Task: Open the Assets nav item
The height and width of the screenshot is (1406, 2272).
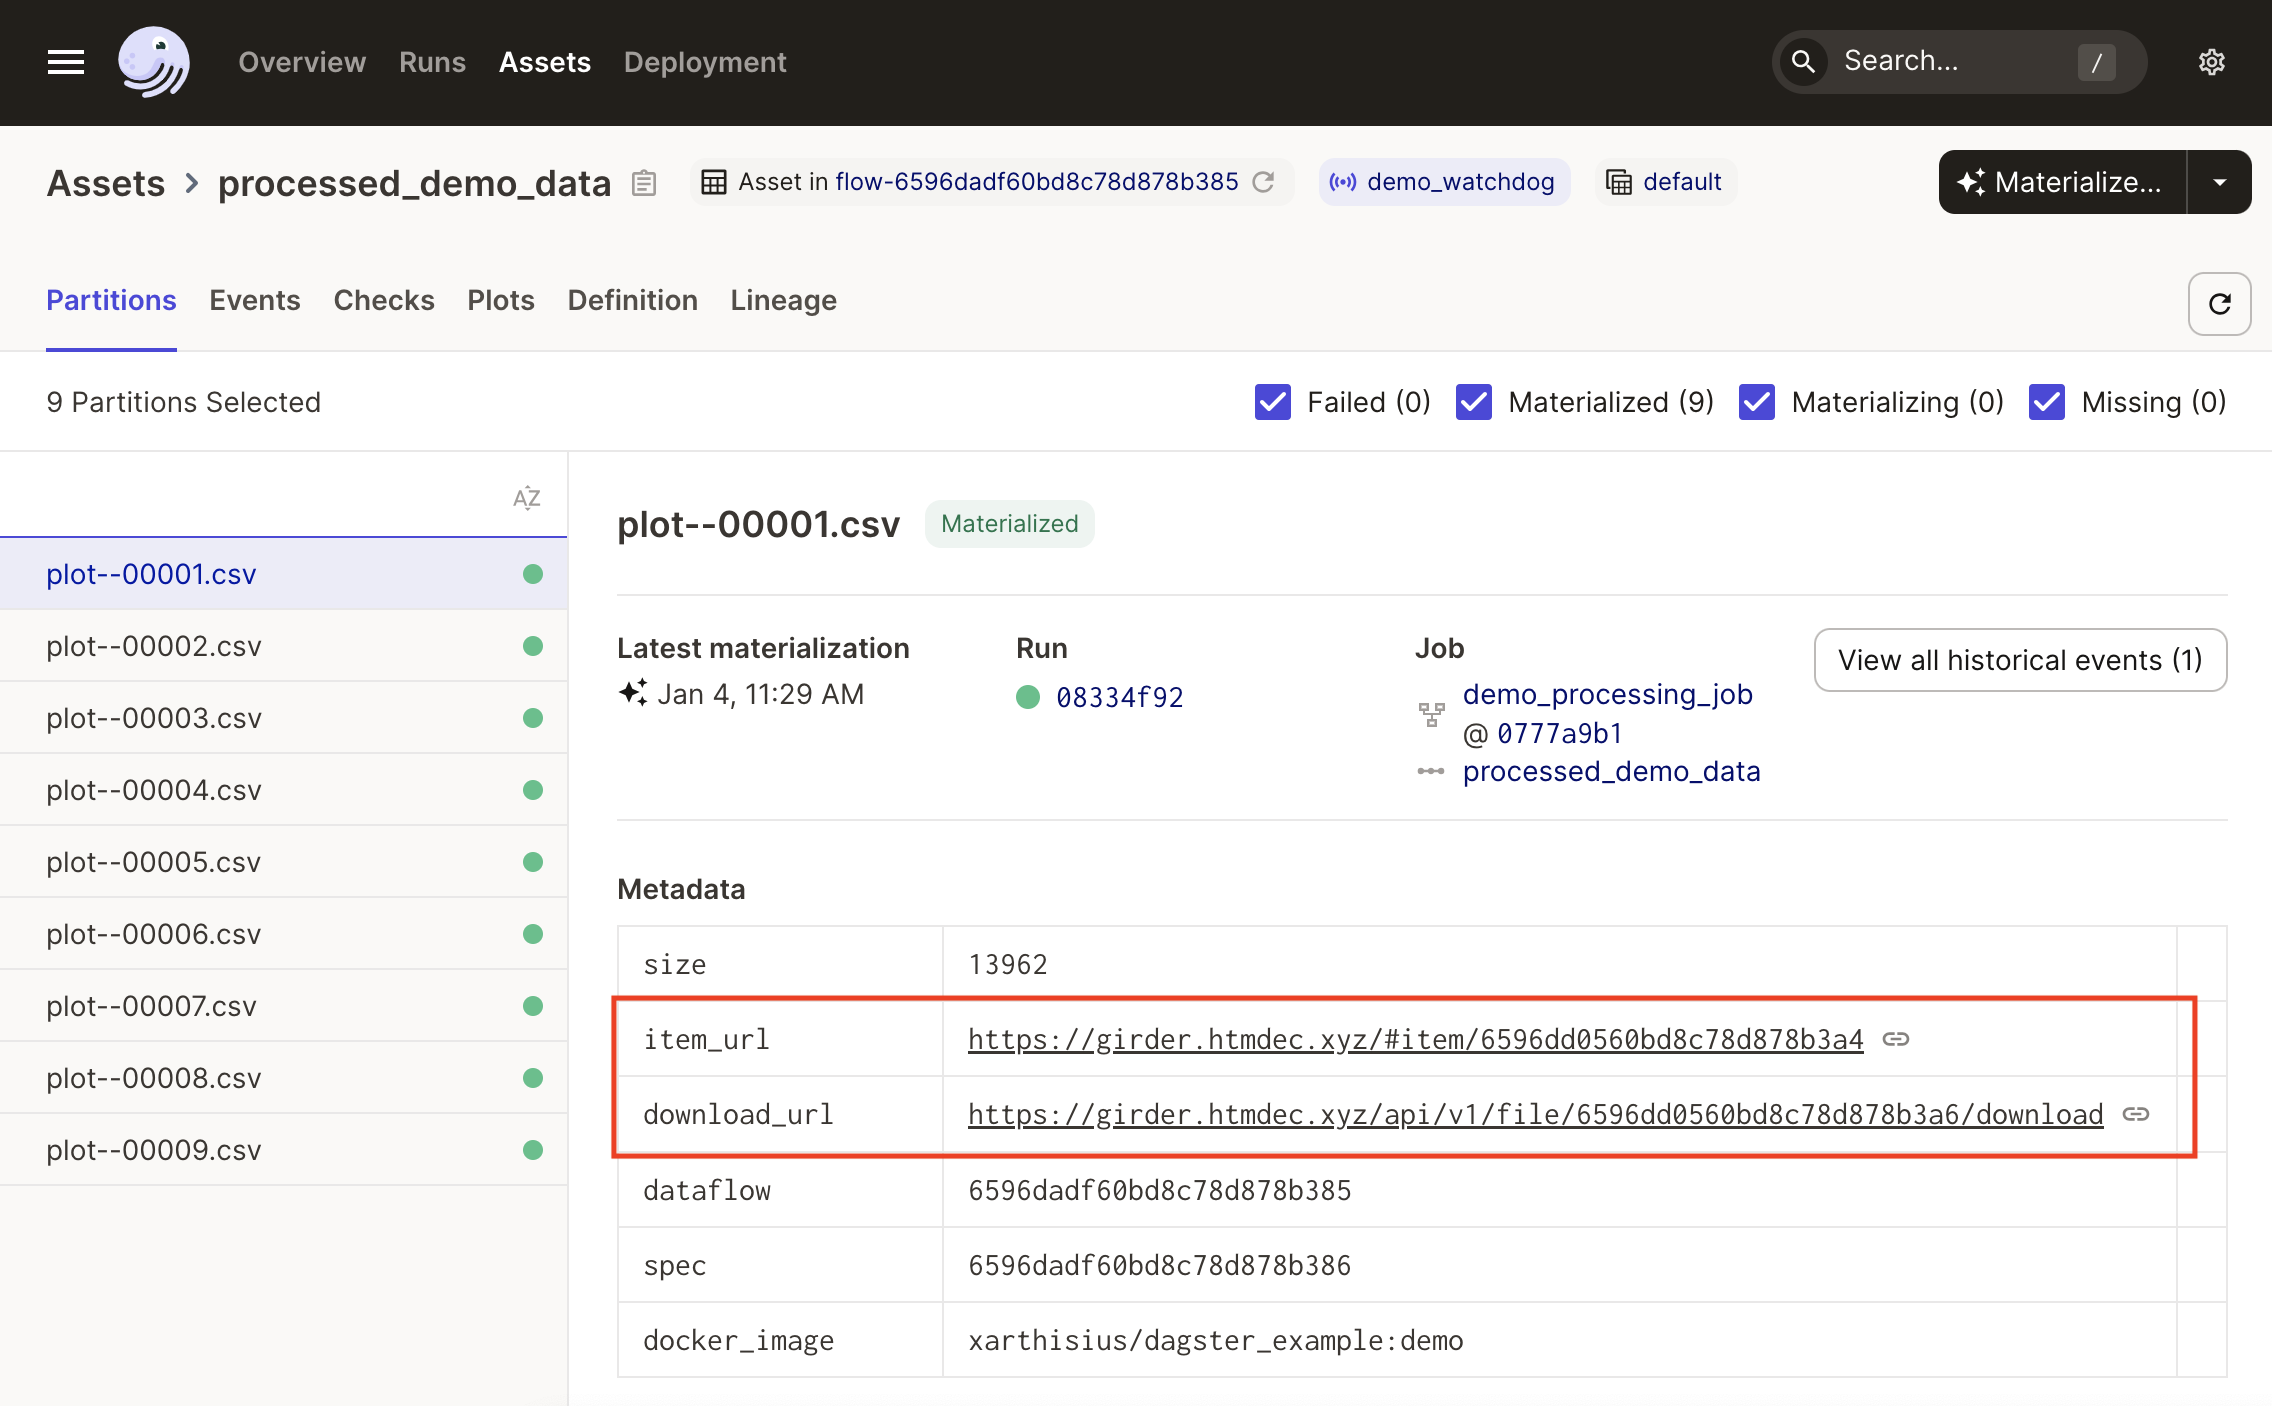Action: point(545,62)
